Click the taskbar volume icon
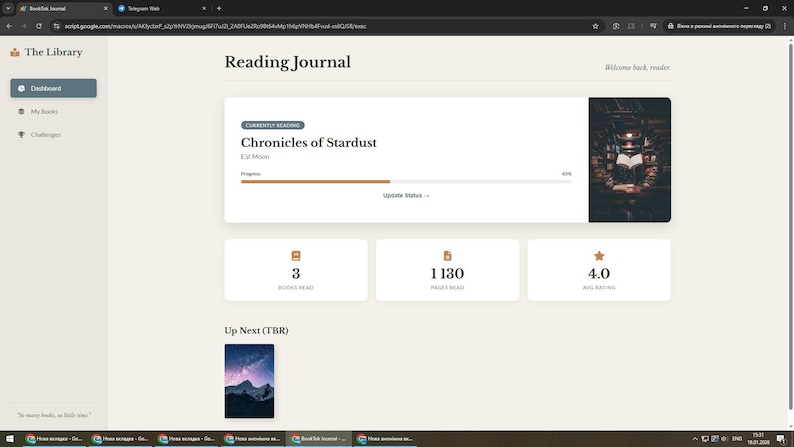Viewport: 794px width, 447px height. pyautogui.click(x=724, y=439)
